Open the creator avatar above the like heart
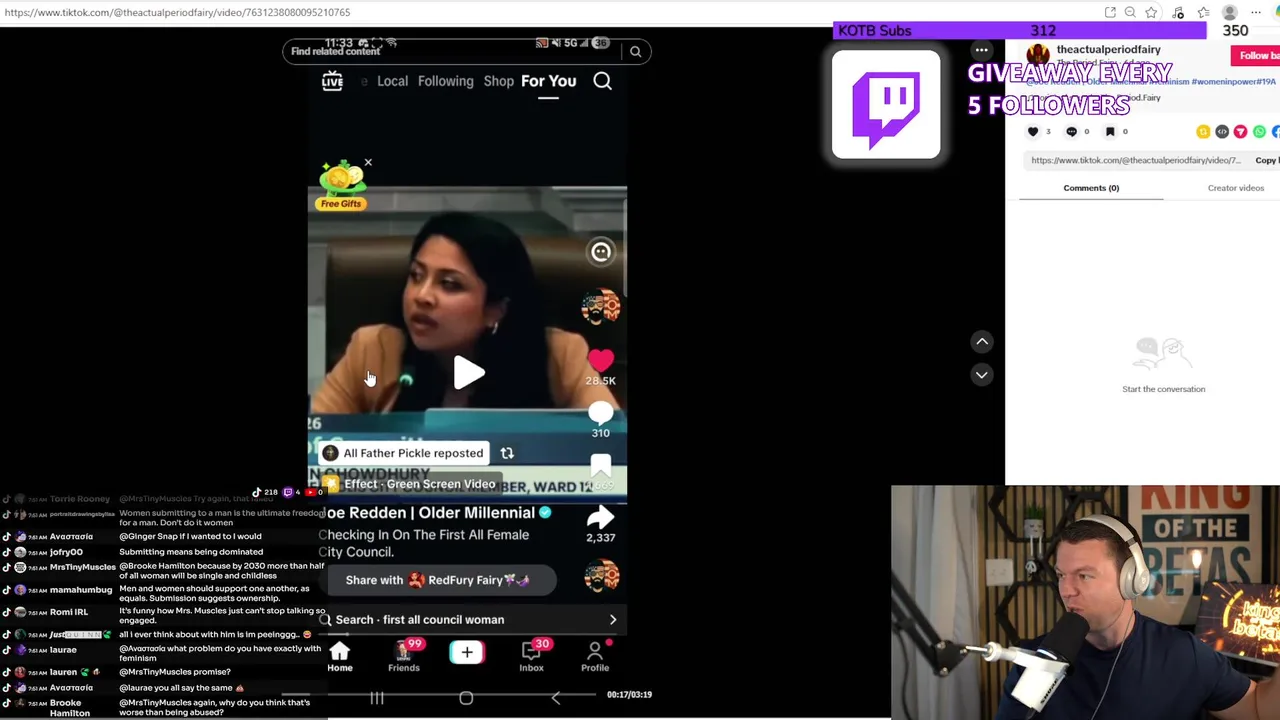This screenshot has width=1280, height=720. tap(600, 307)
